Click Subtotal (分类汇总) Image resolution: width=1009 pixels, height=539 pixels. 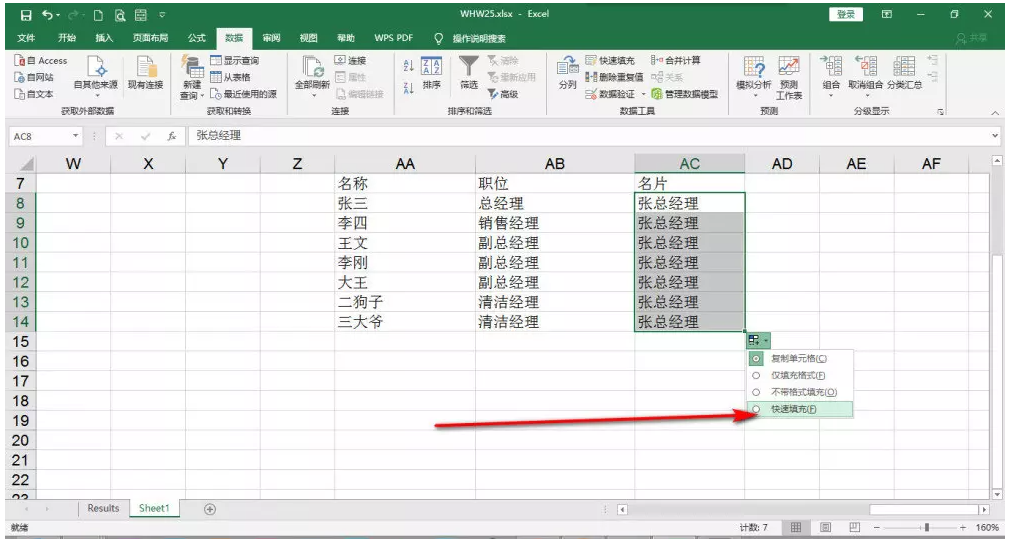(904, 73)
